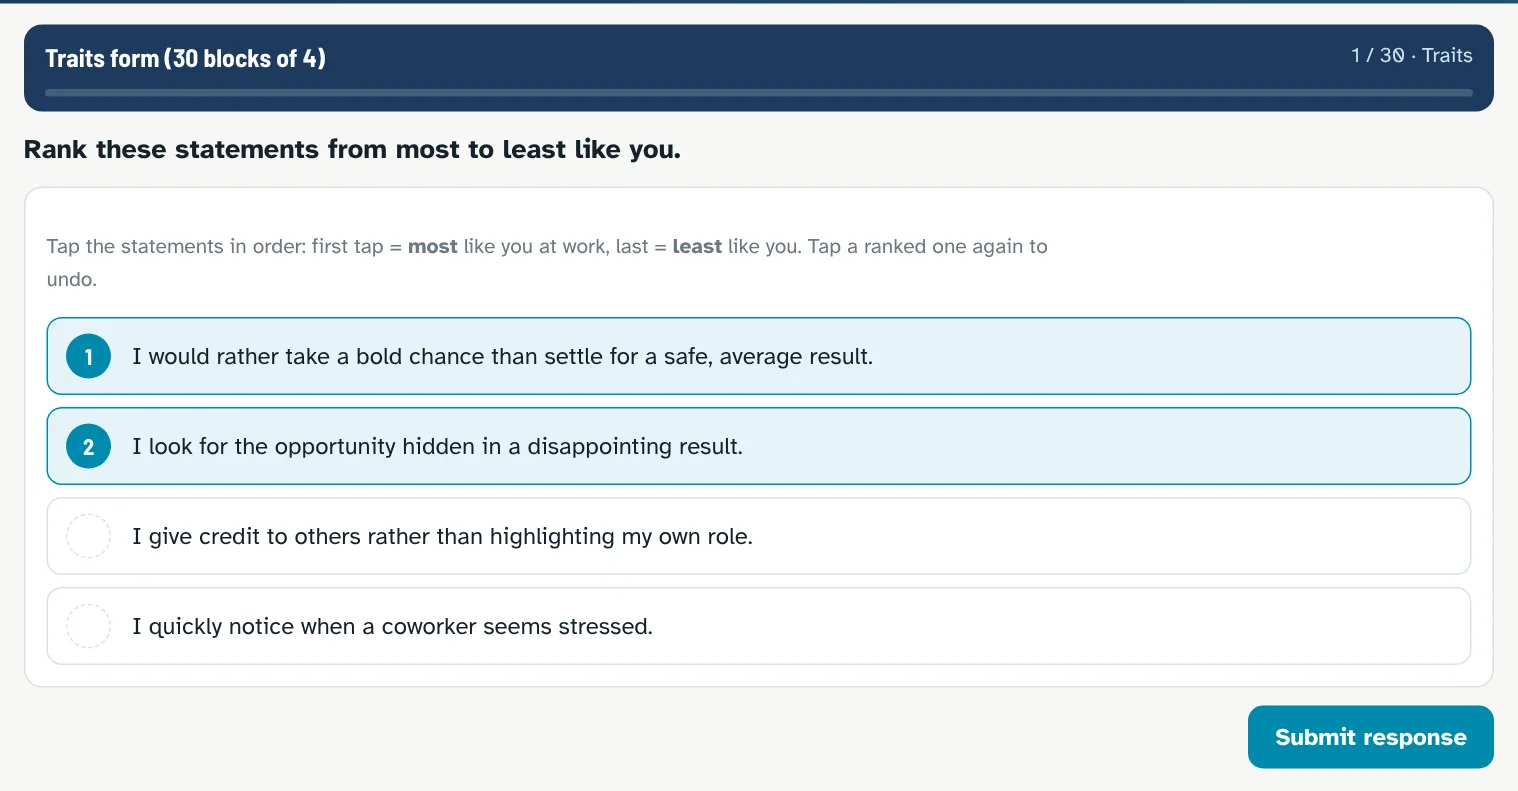
Task: Click the tap-order instruction text
Action: pyautogui.click(x=547, y=262)
